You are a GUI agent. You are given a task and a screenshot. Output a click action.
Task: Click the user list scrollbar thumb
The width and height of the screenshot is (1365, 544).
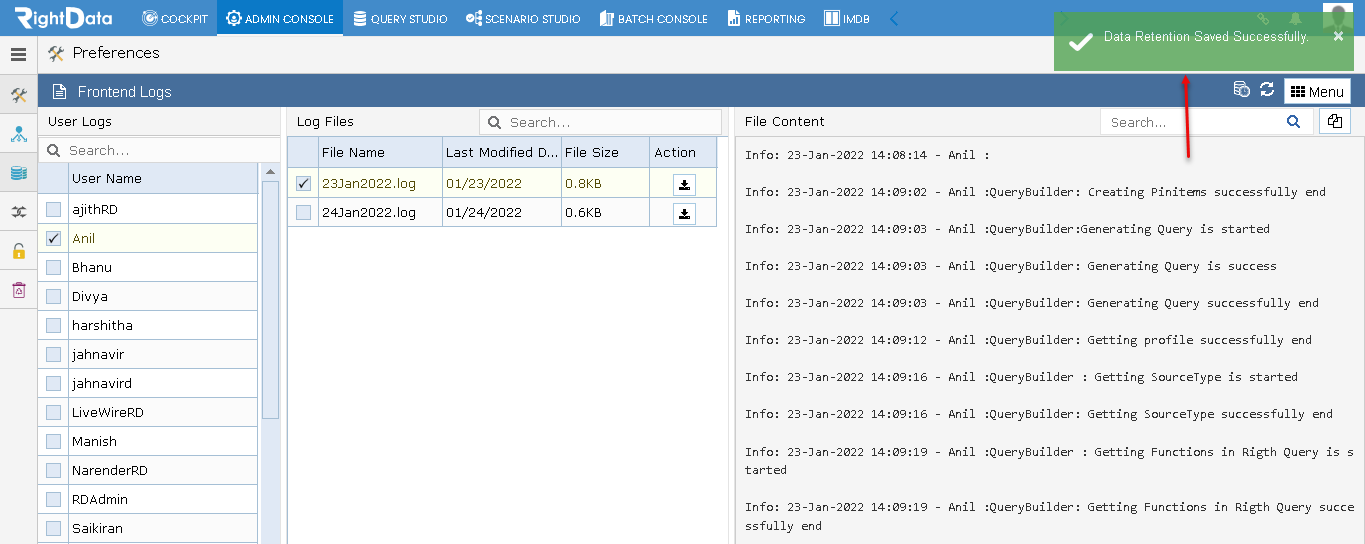(270, 300)
